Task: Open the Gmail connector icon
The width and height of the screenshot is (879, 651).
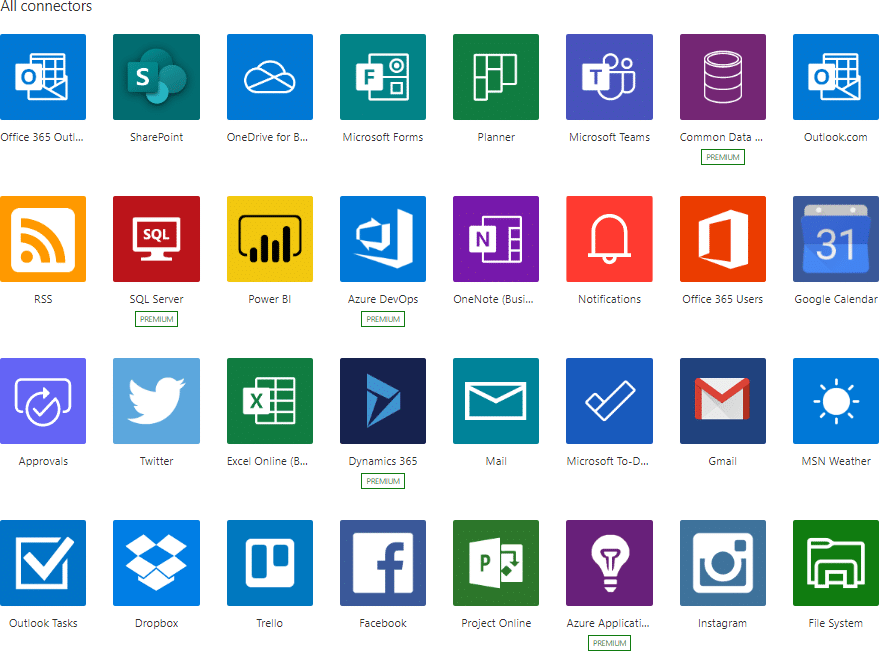Action: pos(723,401)
